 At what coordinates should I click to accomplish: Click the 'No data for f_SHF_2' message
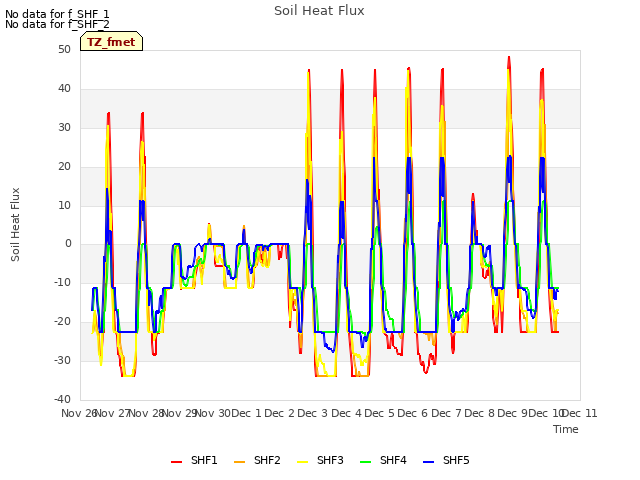pos(57,24)
